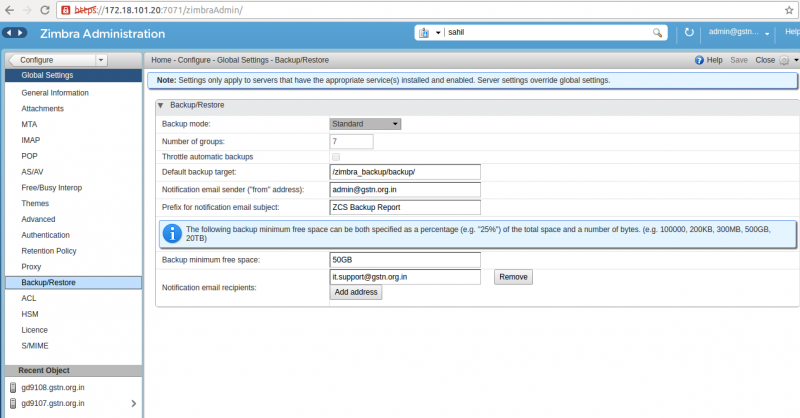Screen dimensions: 800x418
Task: Open the Backup mode Standard dropdown
Action: tap(365, 124)
